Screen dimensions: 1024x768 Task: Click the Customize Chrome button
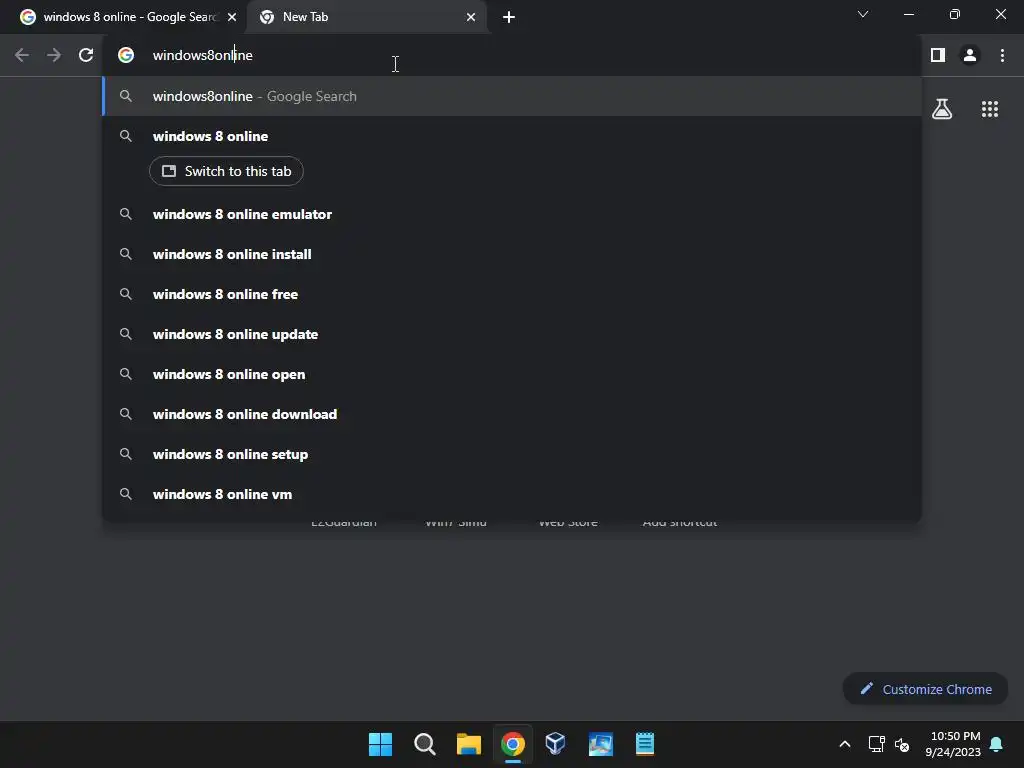pos(925,689)
